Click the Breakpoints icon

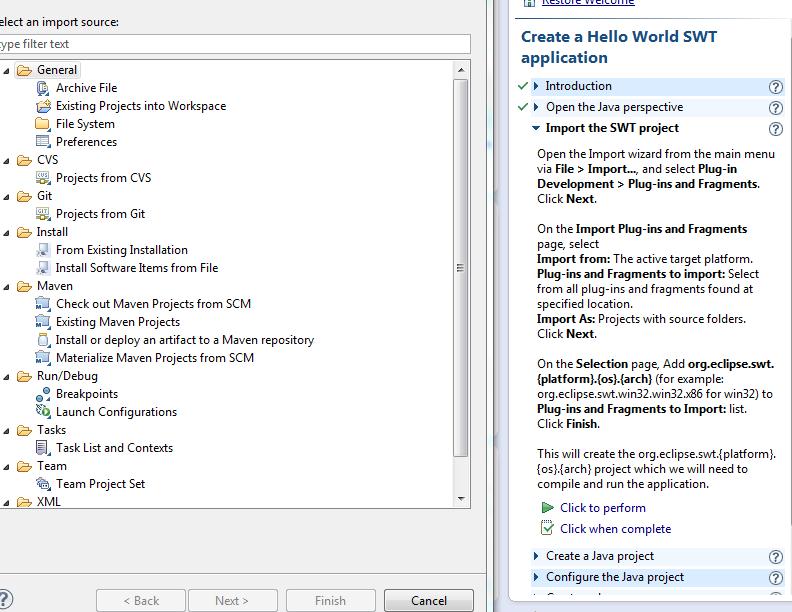43,394
